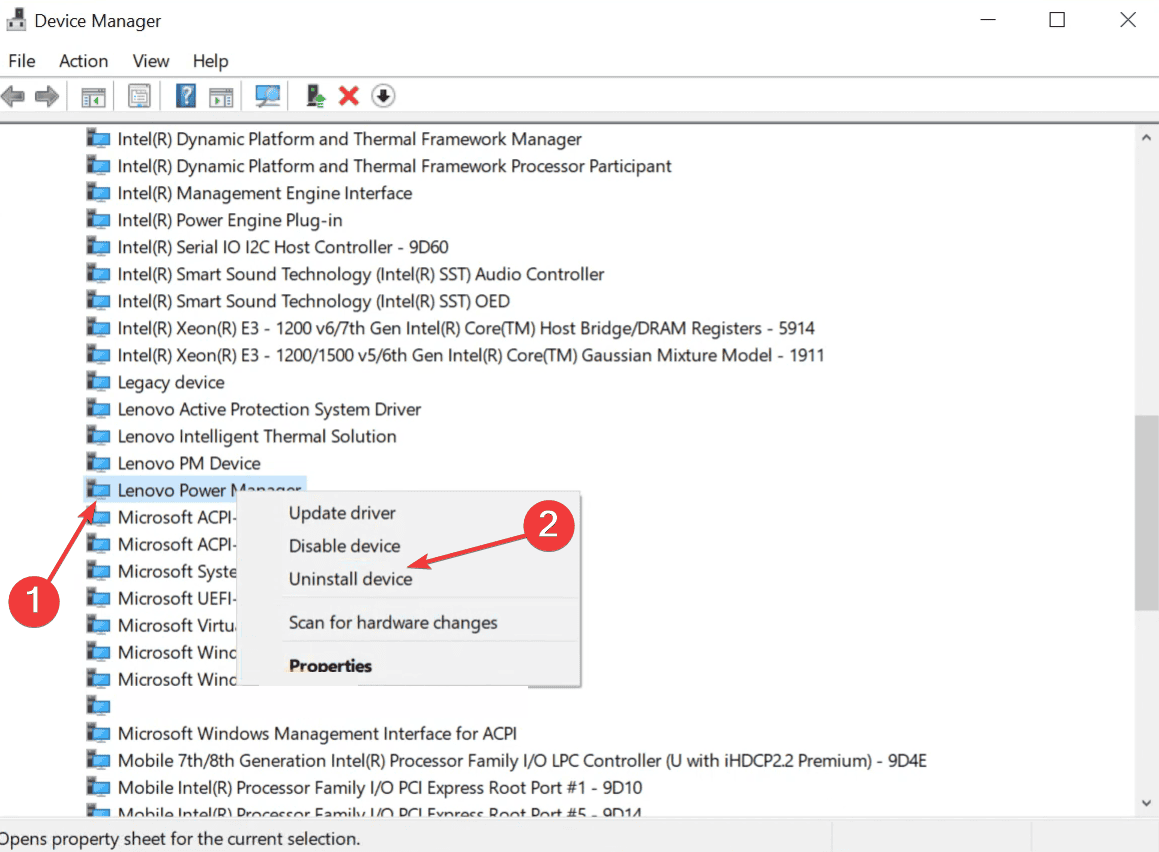Image resolution: width=1159 pixels, height=852 pixels.
Task: Open the Help menu
Action: coord(211,61)
